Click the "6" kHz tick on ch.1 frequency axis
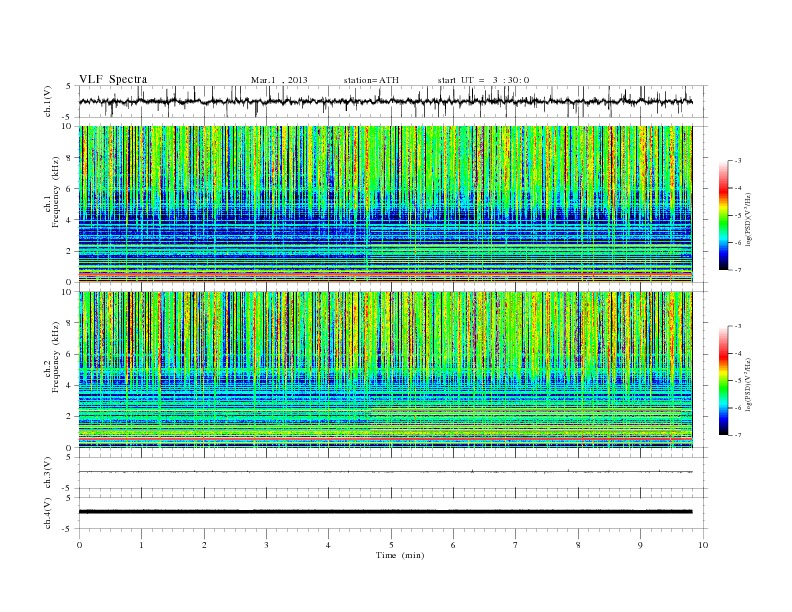The height and width of the screenshot is (612, 792). coord(70,189)
